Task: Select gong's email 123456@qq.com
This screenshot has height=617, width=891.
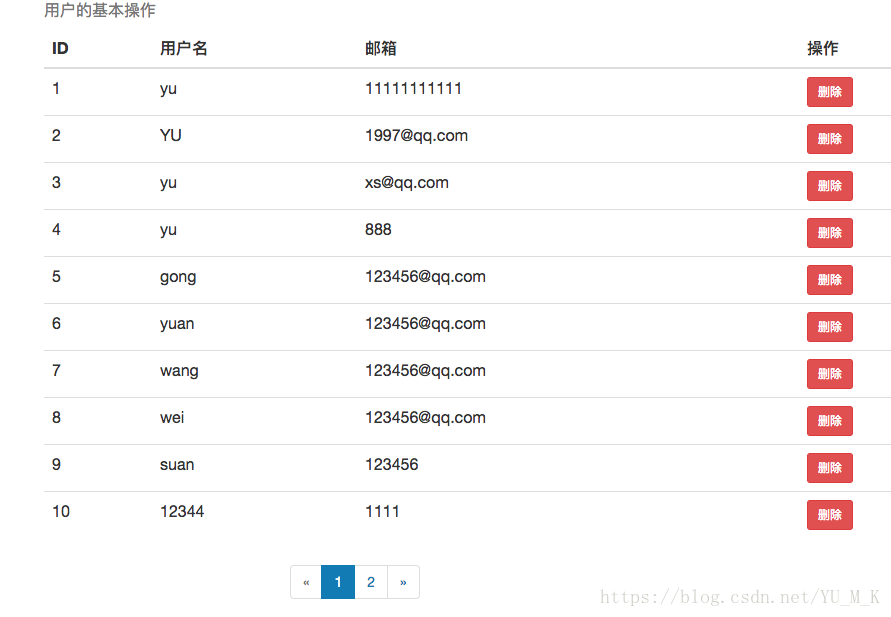Action: (x=426, y=277)
